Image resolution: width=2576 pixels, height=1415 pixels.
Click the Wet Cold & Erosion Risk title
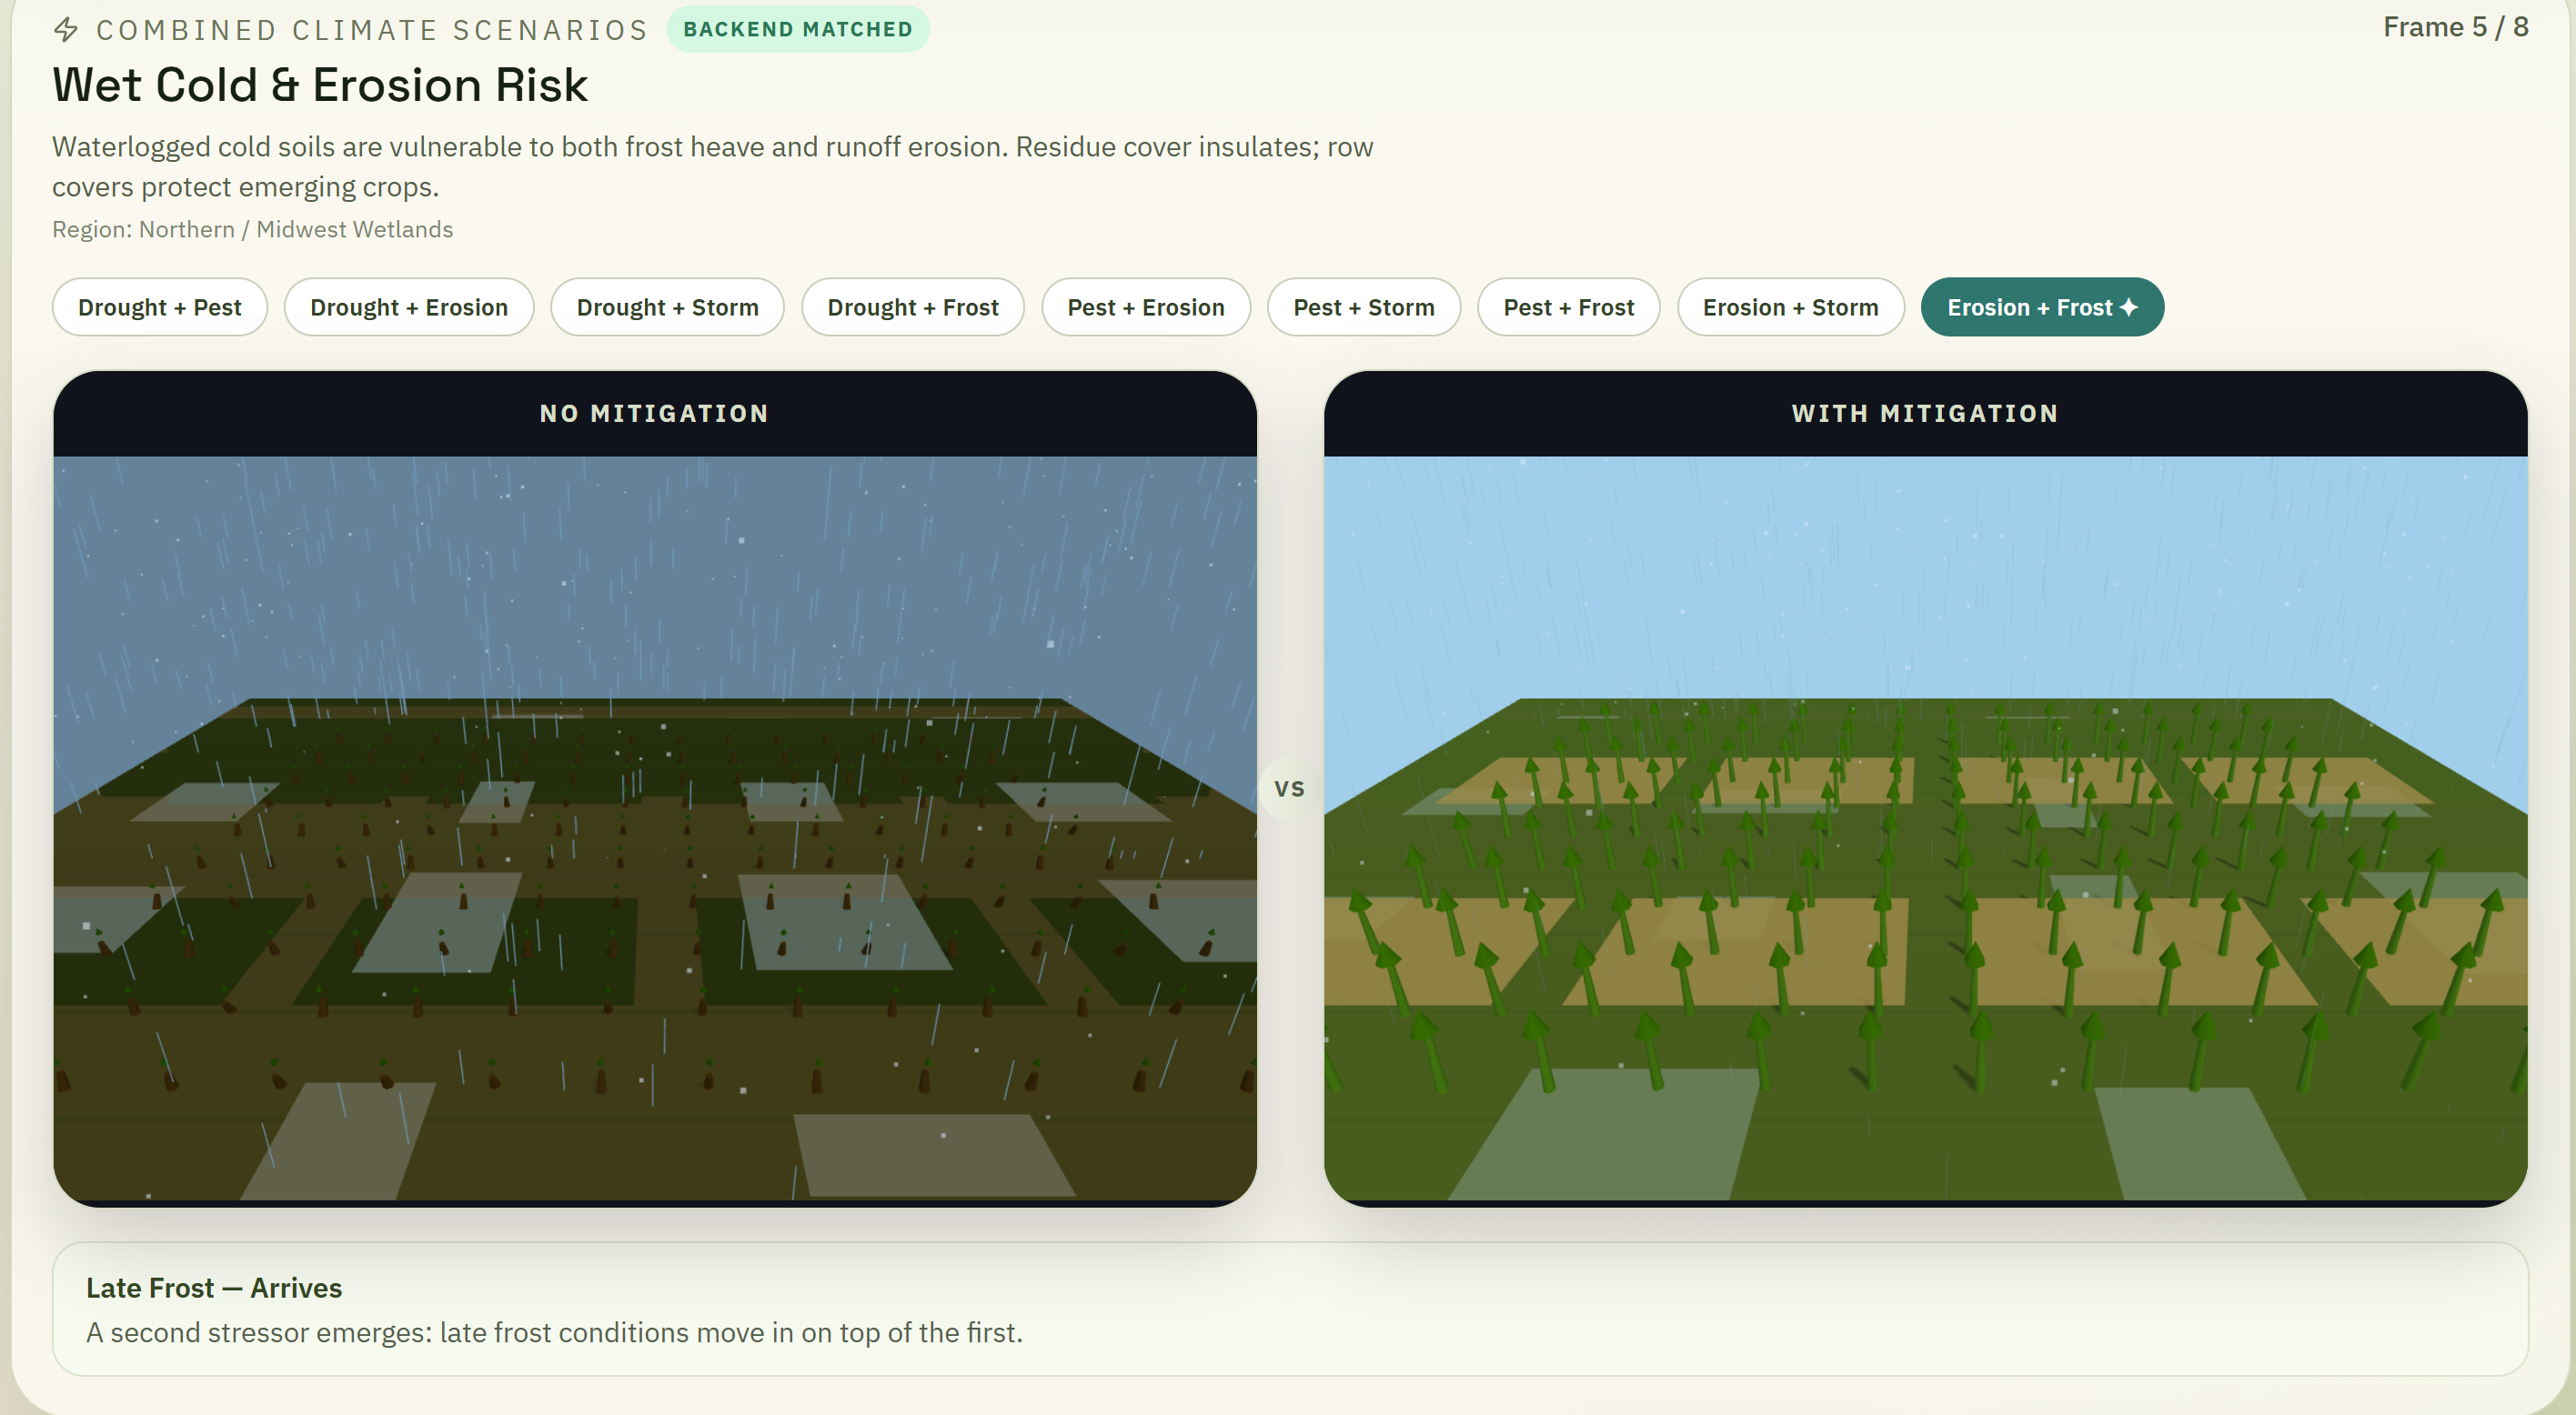point(320,85)
